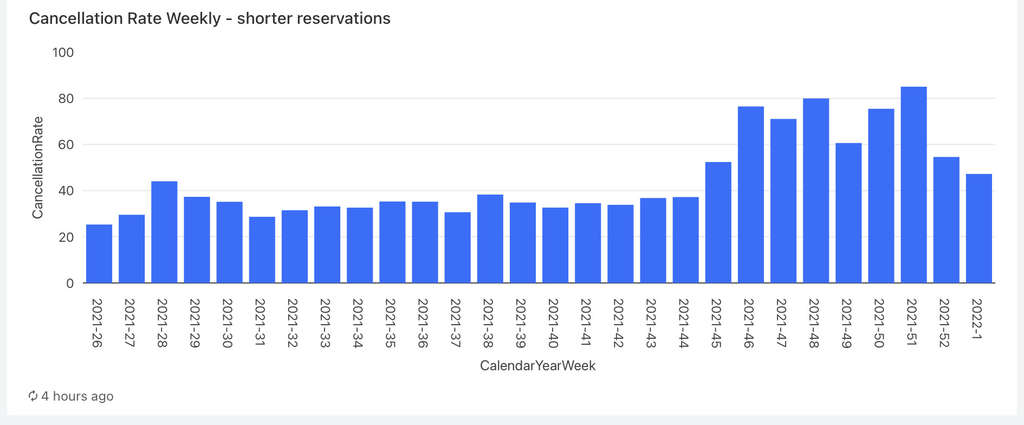Image resolution: width=1024 pixels, height=425 pixels.
Task: Click the 2021-28 week bar
Action: [164, 232]
